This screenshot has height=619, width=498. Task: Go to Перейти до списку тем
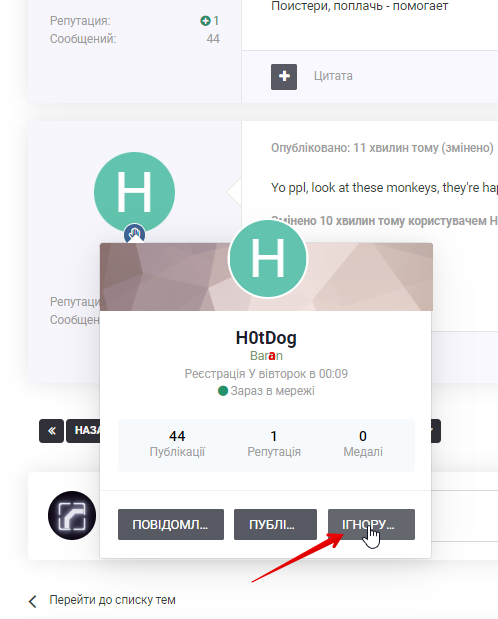click(x=112, y=600)
